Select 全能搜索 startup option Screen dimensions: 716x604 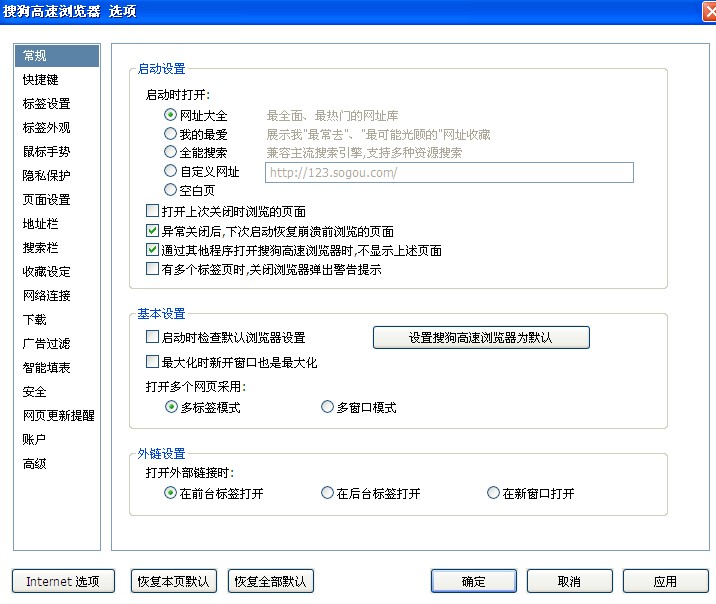tap(170, 152)
